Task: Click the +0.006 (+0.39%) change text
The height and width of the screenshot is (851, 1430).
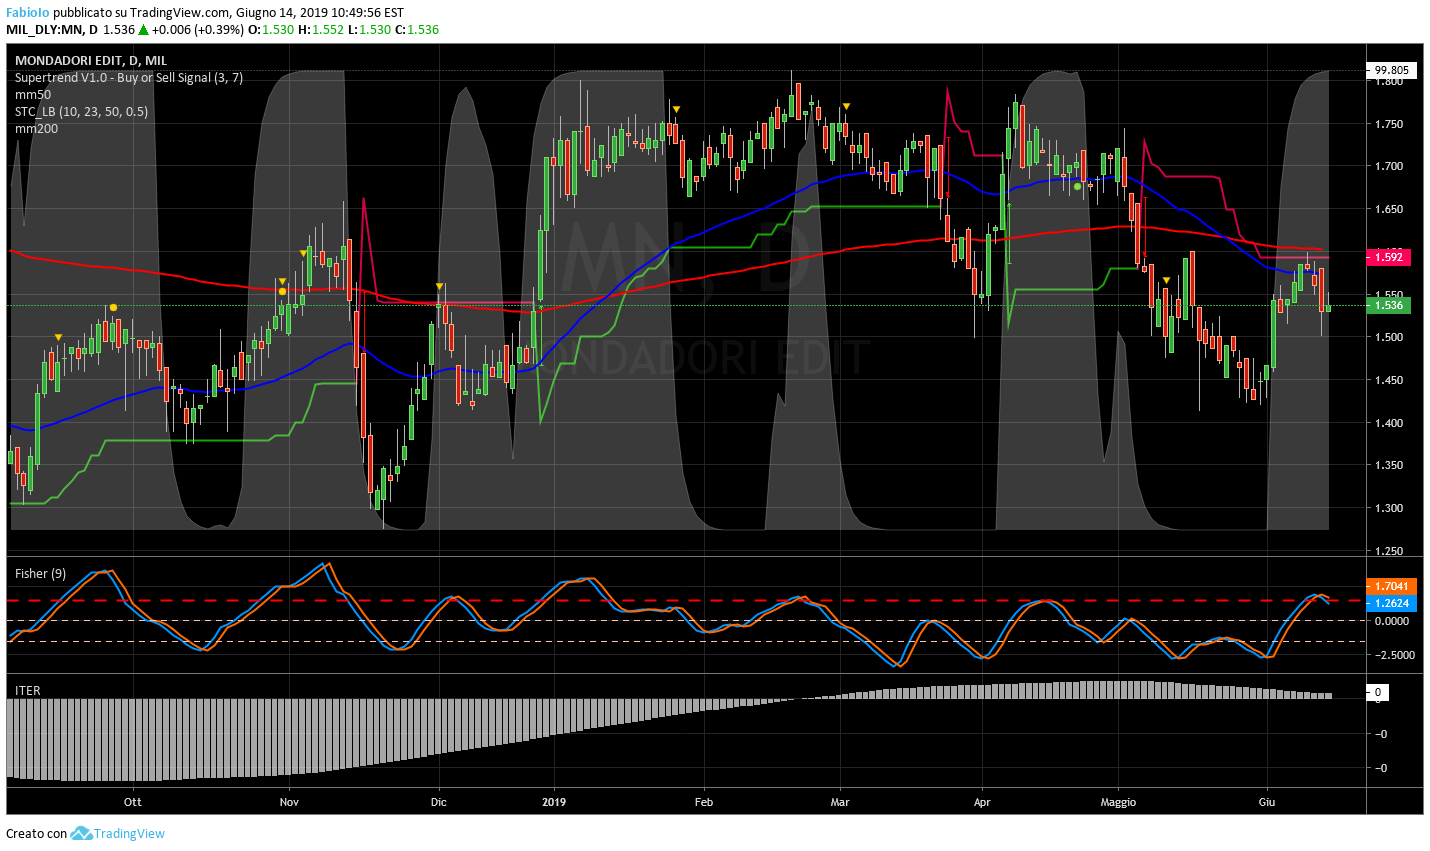Action: pos(198,30)
